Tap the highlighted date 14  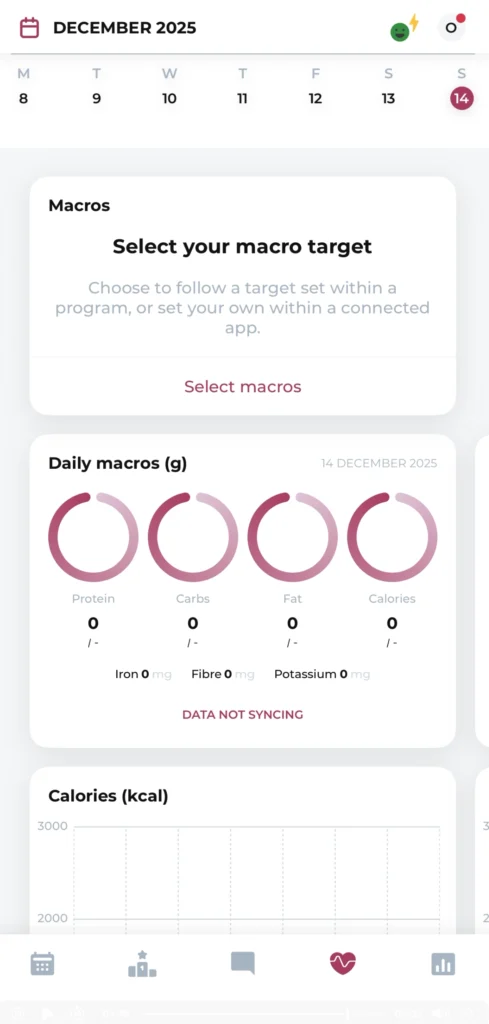pyautogui.click(x=462, y=99)
